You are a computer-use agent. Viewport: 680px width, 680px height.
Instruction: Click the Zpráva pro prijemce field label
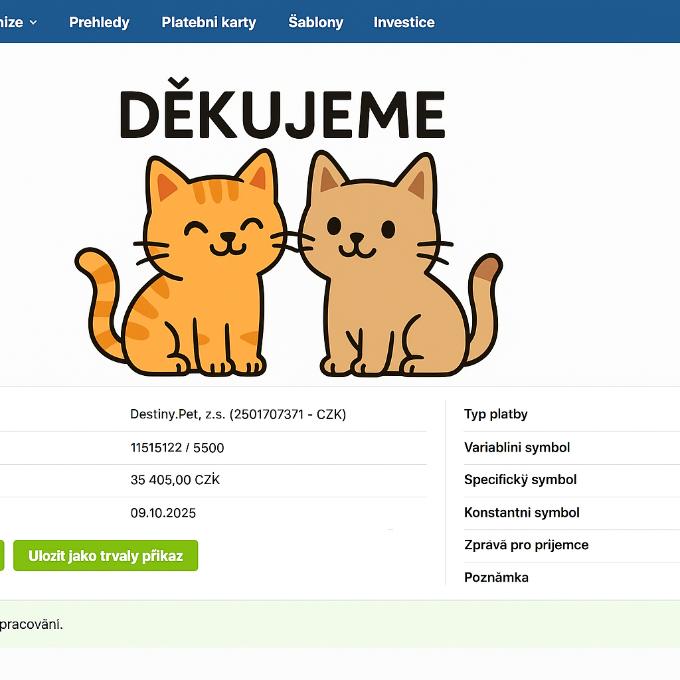coord(526,545)
